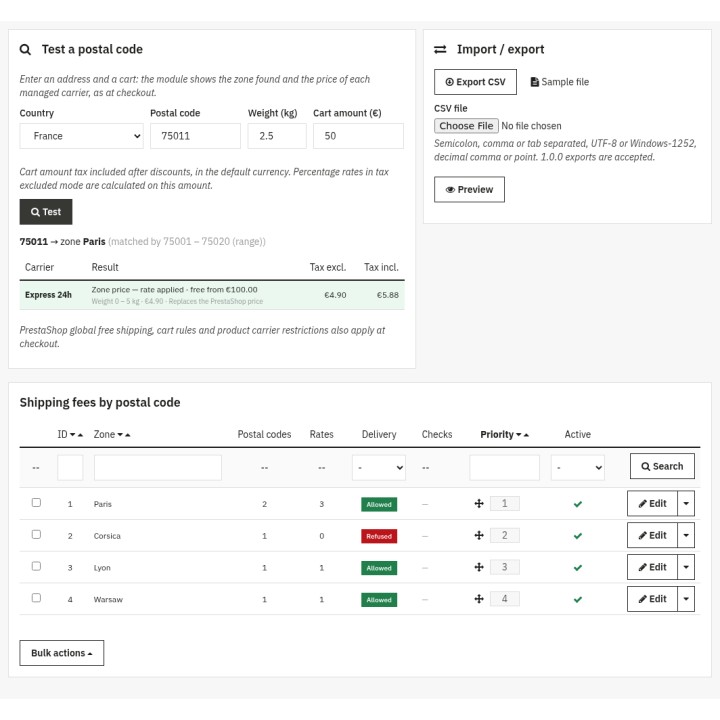Viewport: 720px width, 720px height.
Task: Click the dark Test button
Action: pos(46,212)
